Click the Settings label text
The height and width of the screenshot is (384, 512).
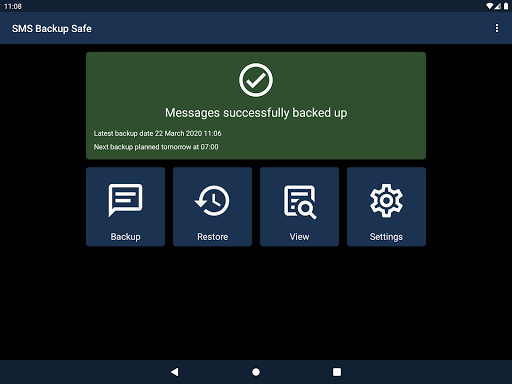[x=386, y=237]
